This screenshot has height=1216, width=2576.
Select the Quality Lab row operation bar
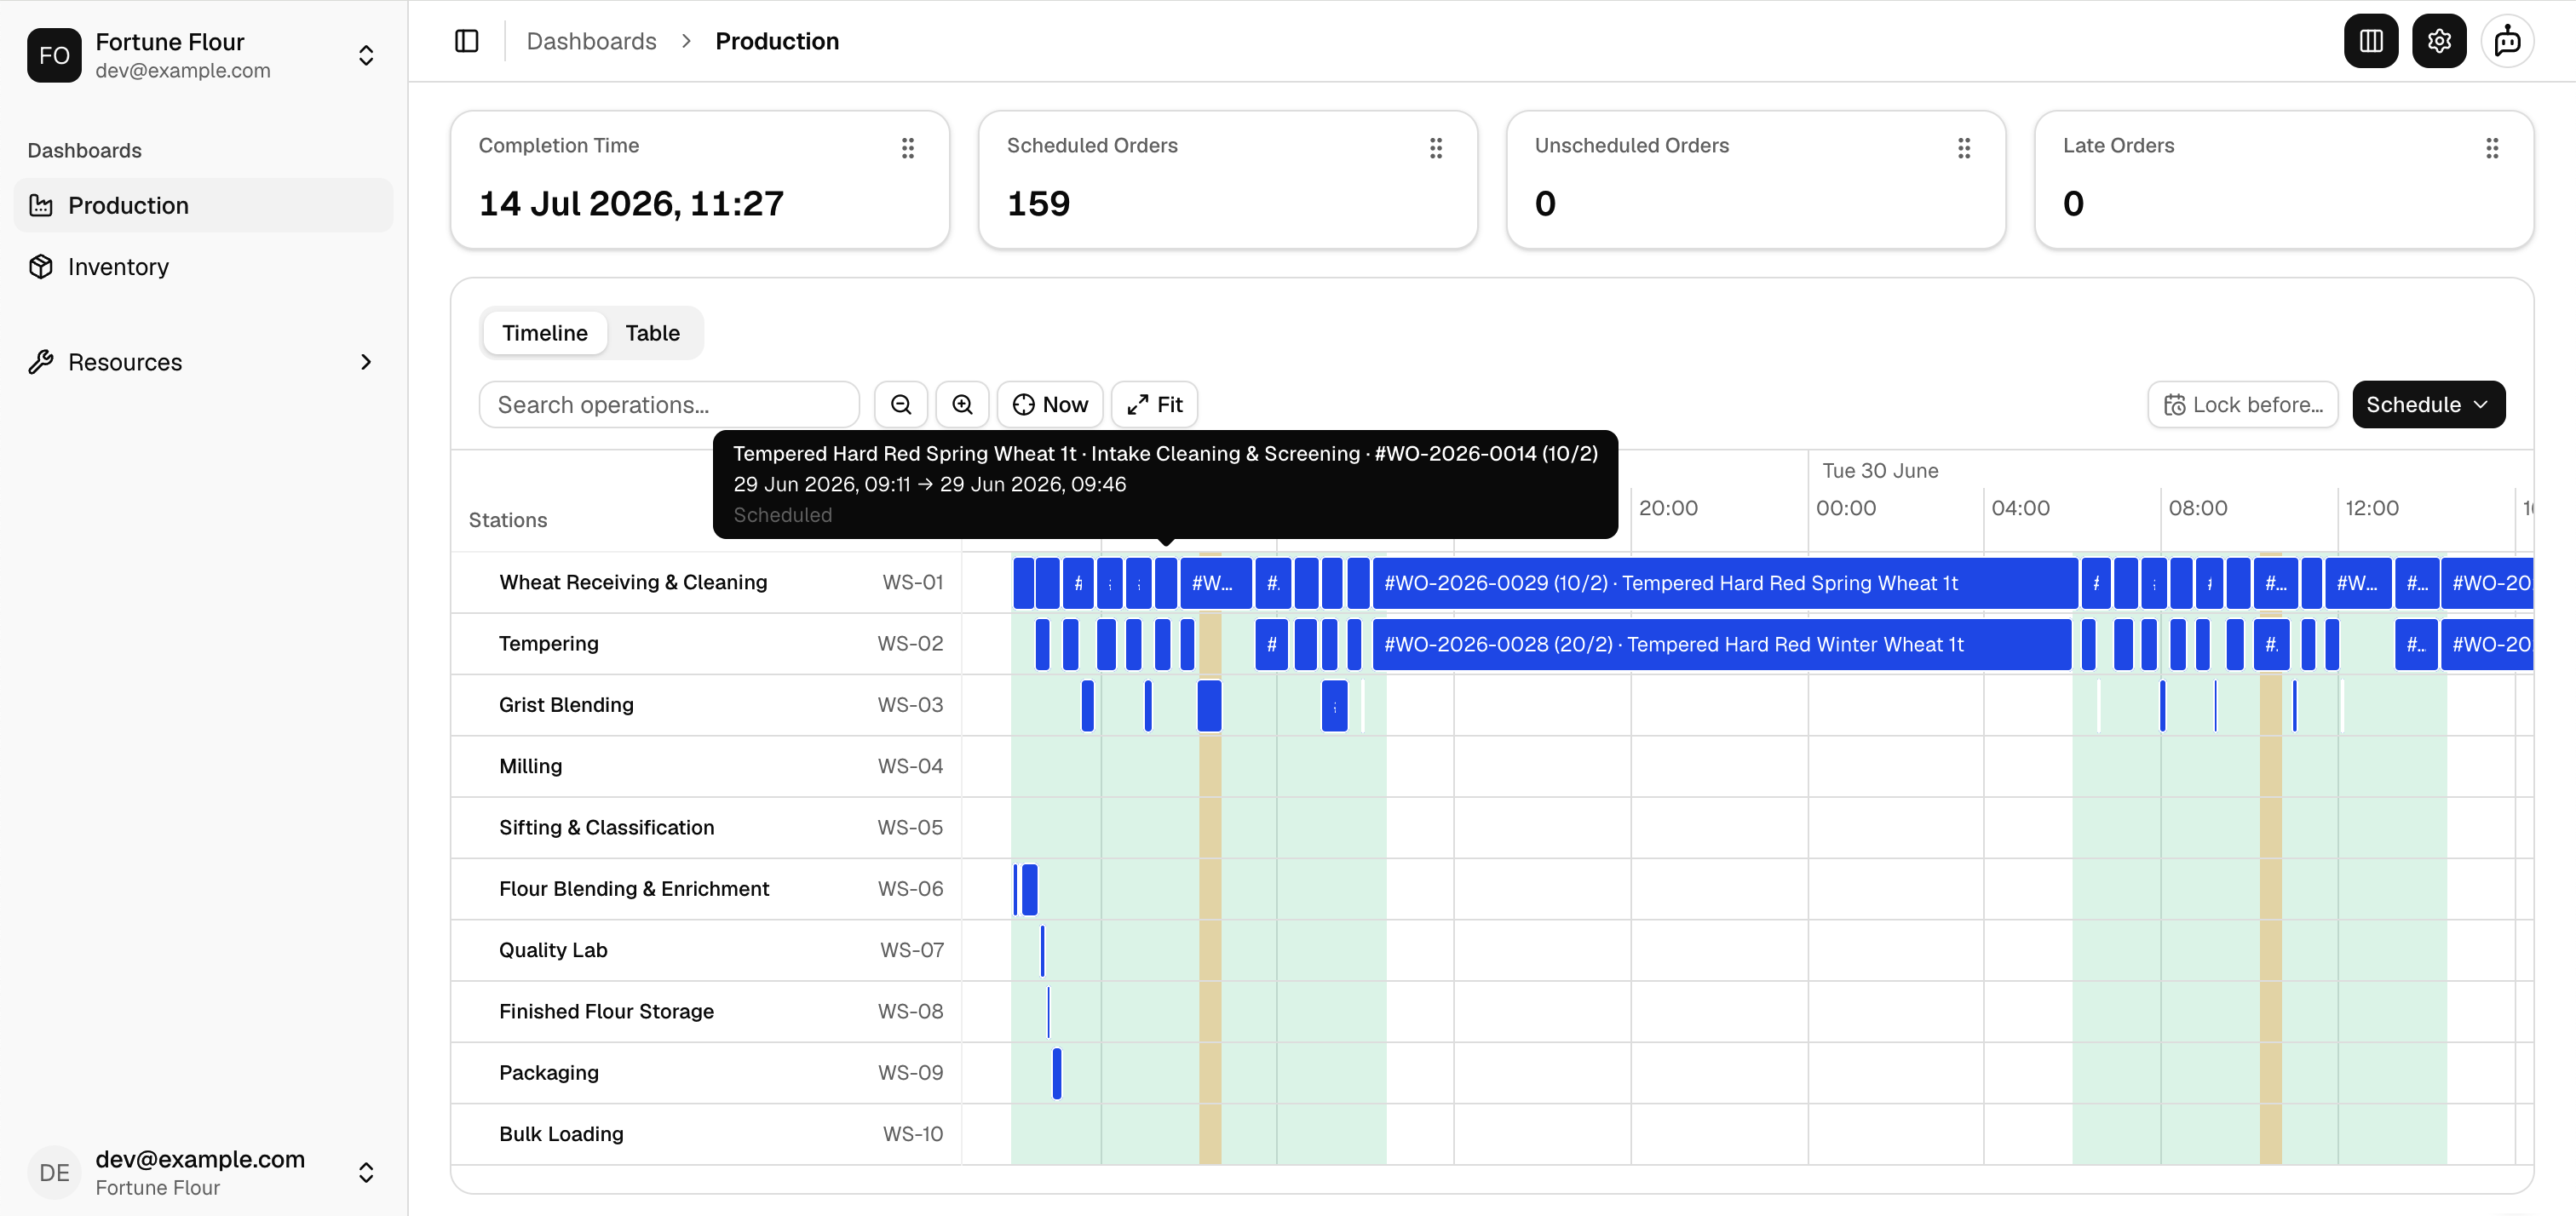1042,950
